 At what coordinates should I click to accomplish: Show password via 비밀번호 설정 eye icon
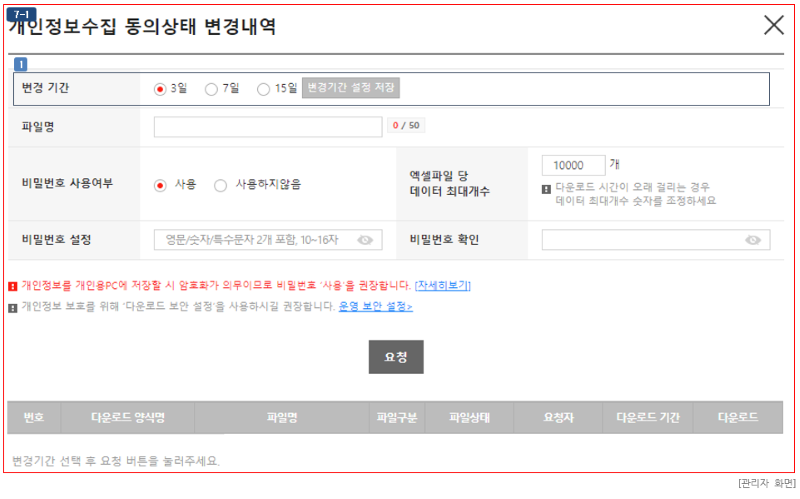coord(365,240)
